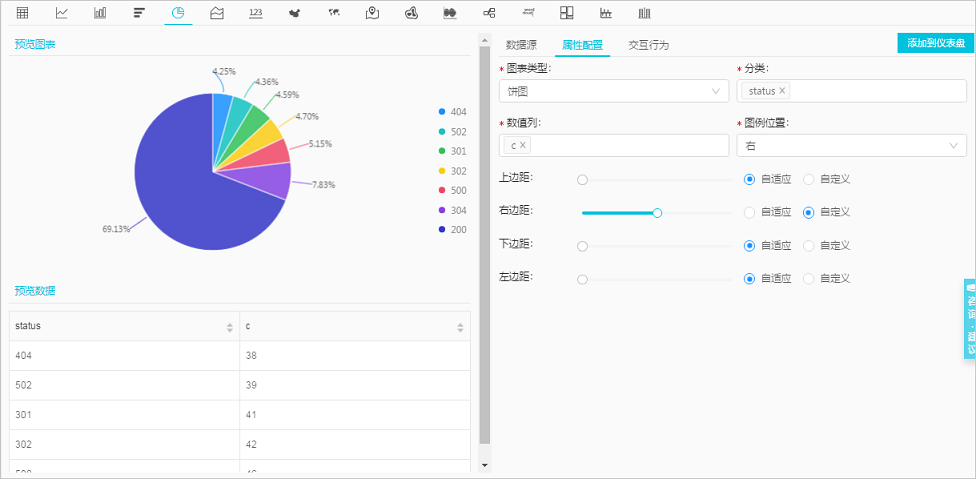Click the 添加到仪表盘 button

pos(936,43)
